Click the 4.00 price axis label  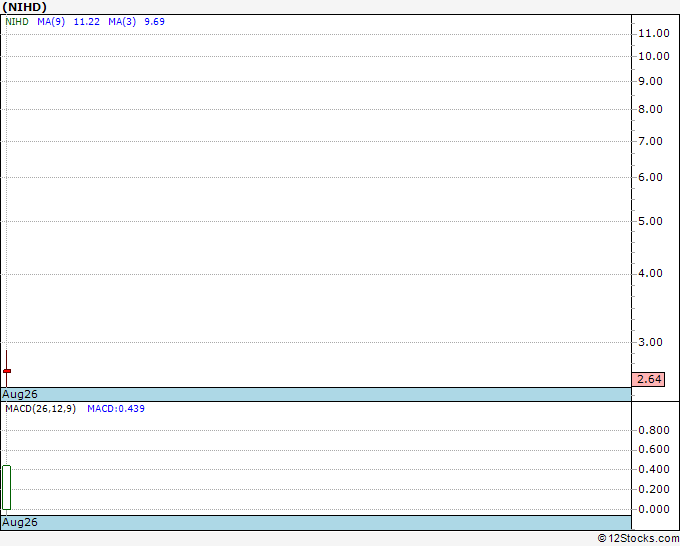[x=651, y=273]
